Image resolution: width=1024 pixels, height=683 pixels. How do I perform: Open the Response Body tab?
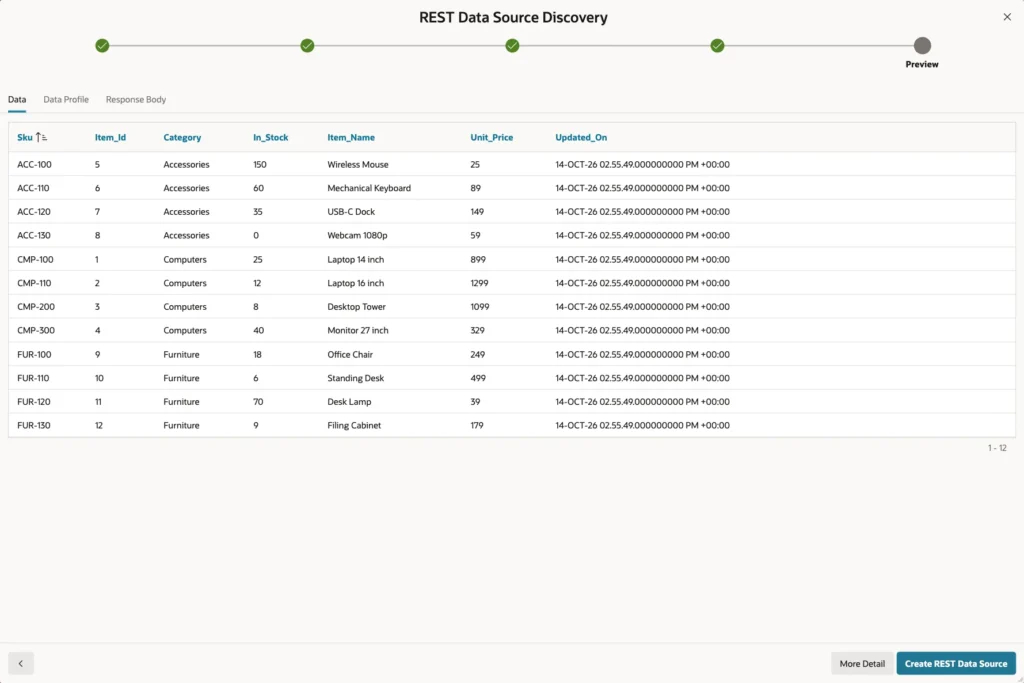tap(136, 99)
